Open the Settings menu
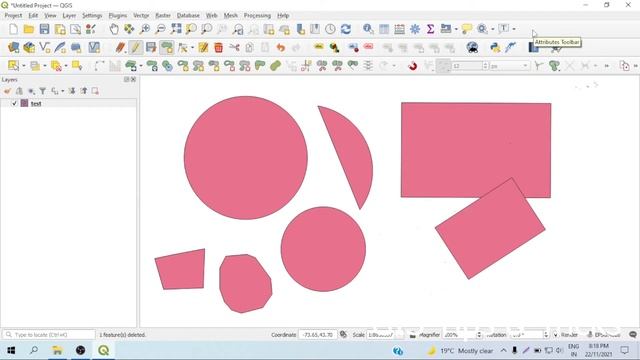This screenshot has width=640, height=360. pos(92,15)
